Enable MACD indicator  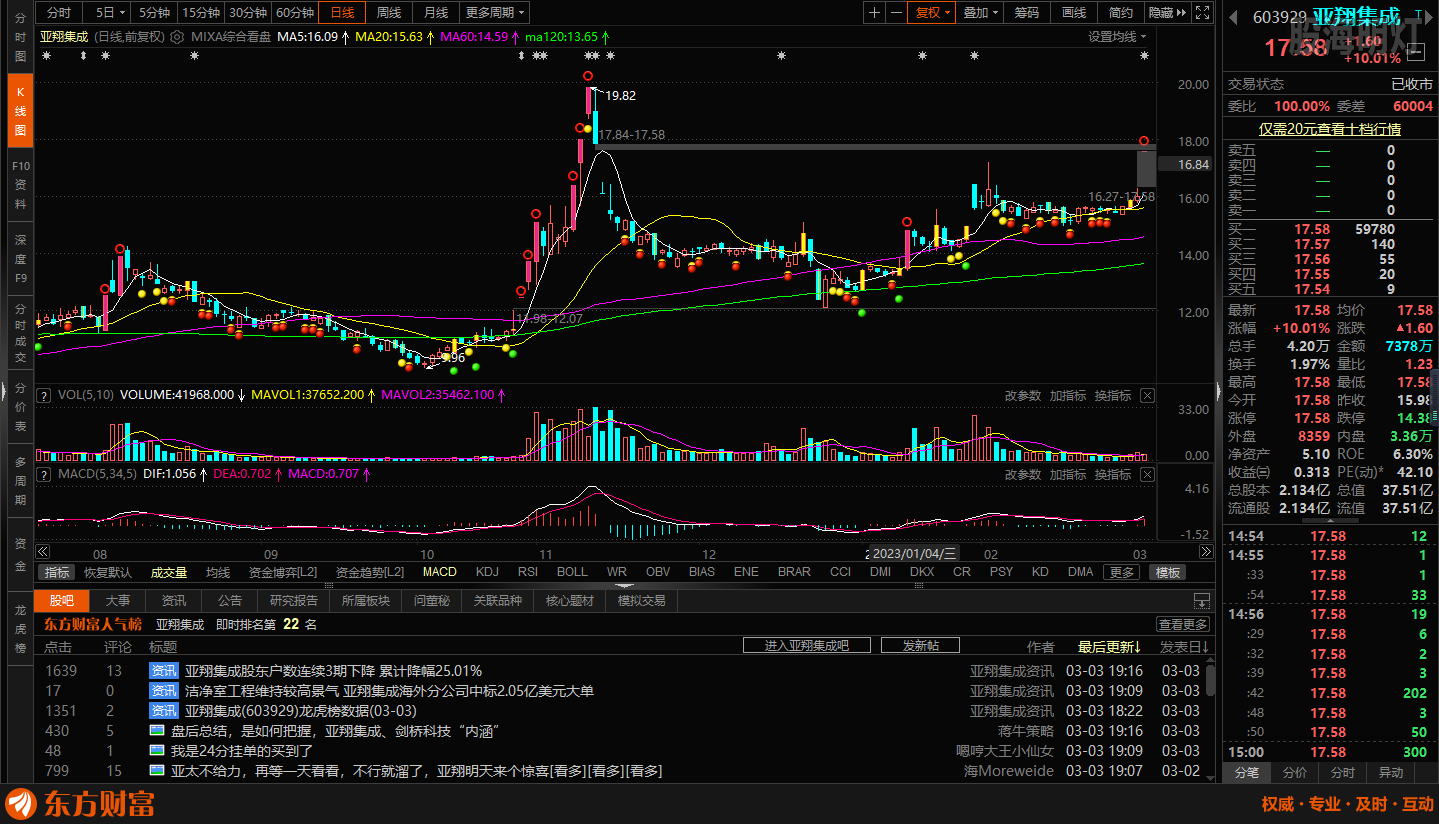click(440, 572)
